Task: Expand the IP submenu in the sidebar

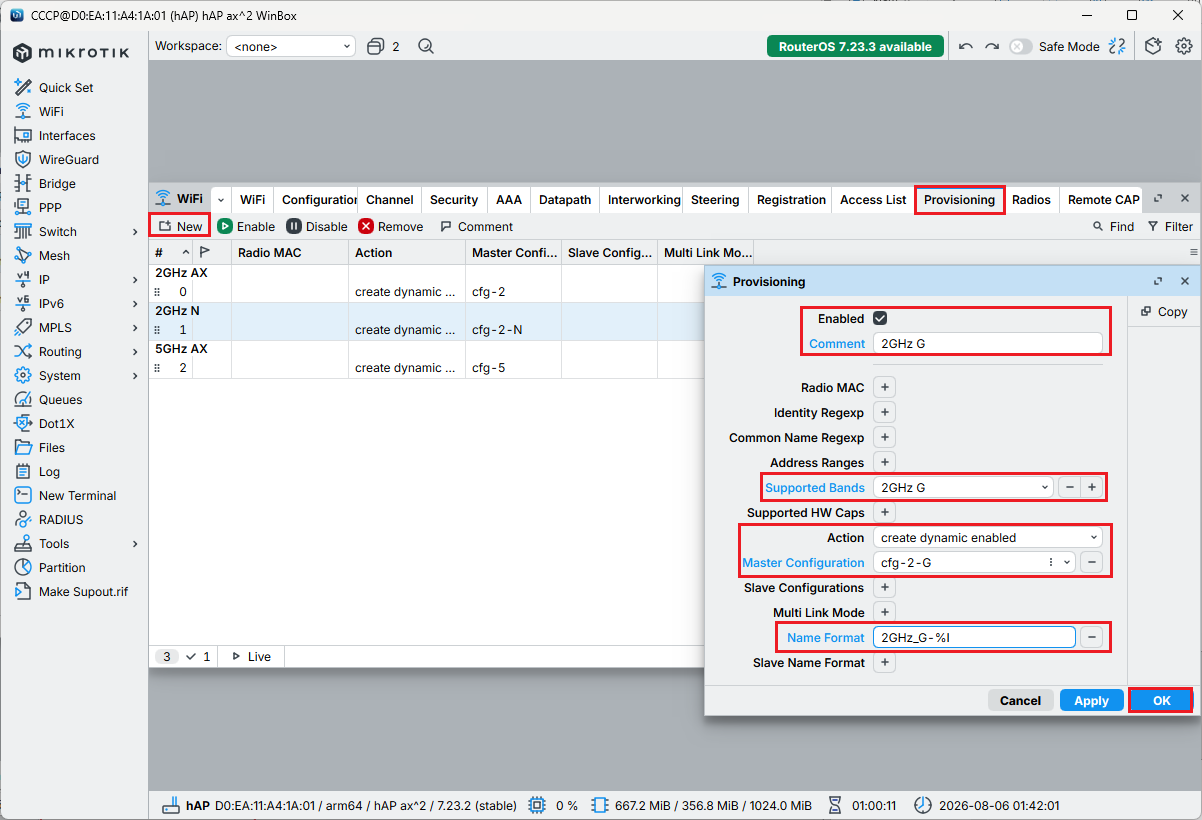Action: (135, 279)
